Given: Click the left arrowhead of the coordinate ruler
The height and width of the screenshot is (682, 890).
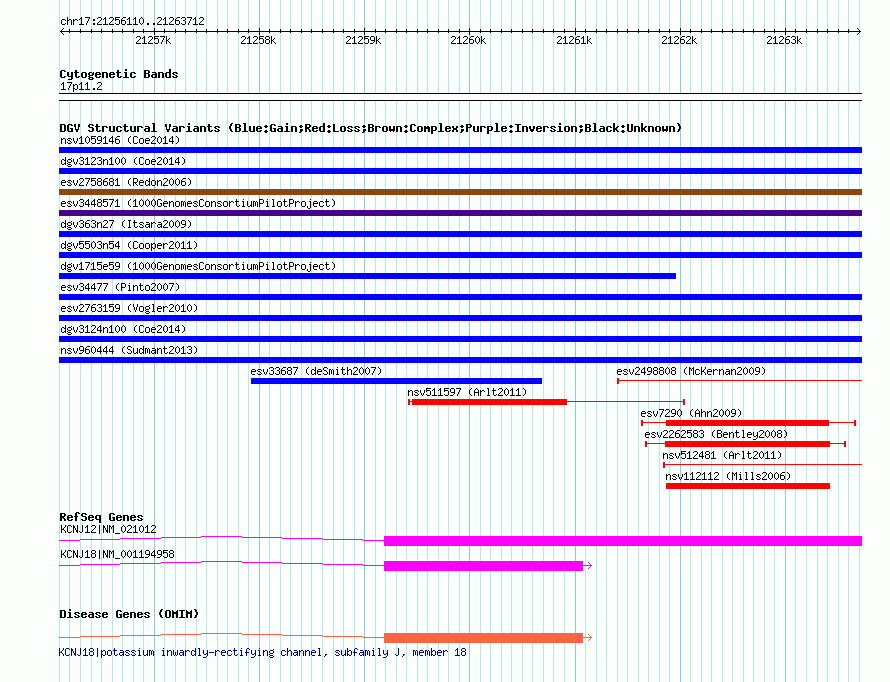Looking at the screenshot, I should pyautogui.click(x=63, y=31).
